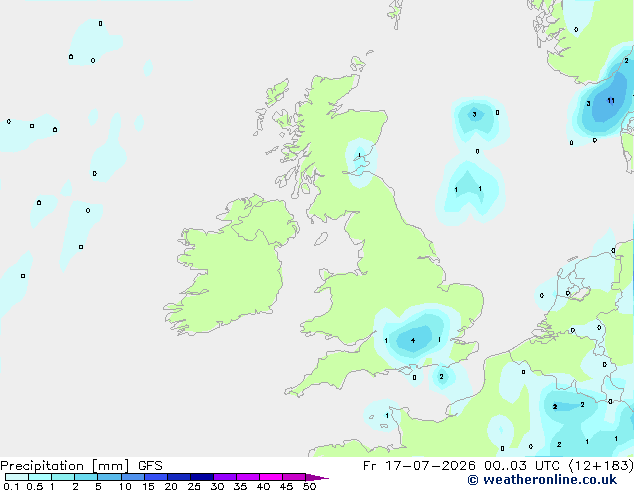The image size is (634, 490).
Task: Click the 25–30 mm navy legend swatch
Action: click(202, 477)
